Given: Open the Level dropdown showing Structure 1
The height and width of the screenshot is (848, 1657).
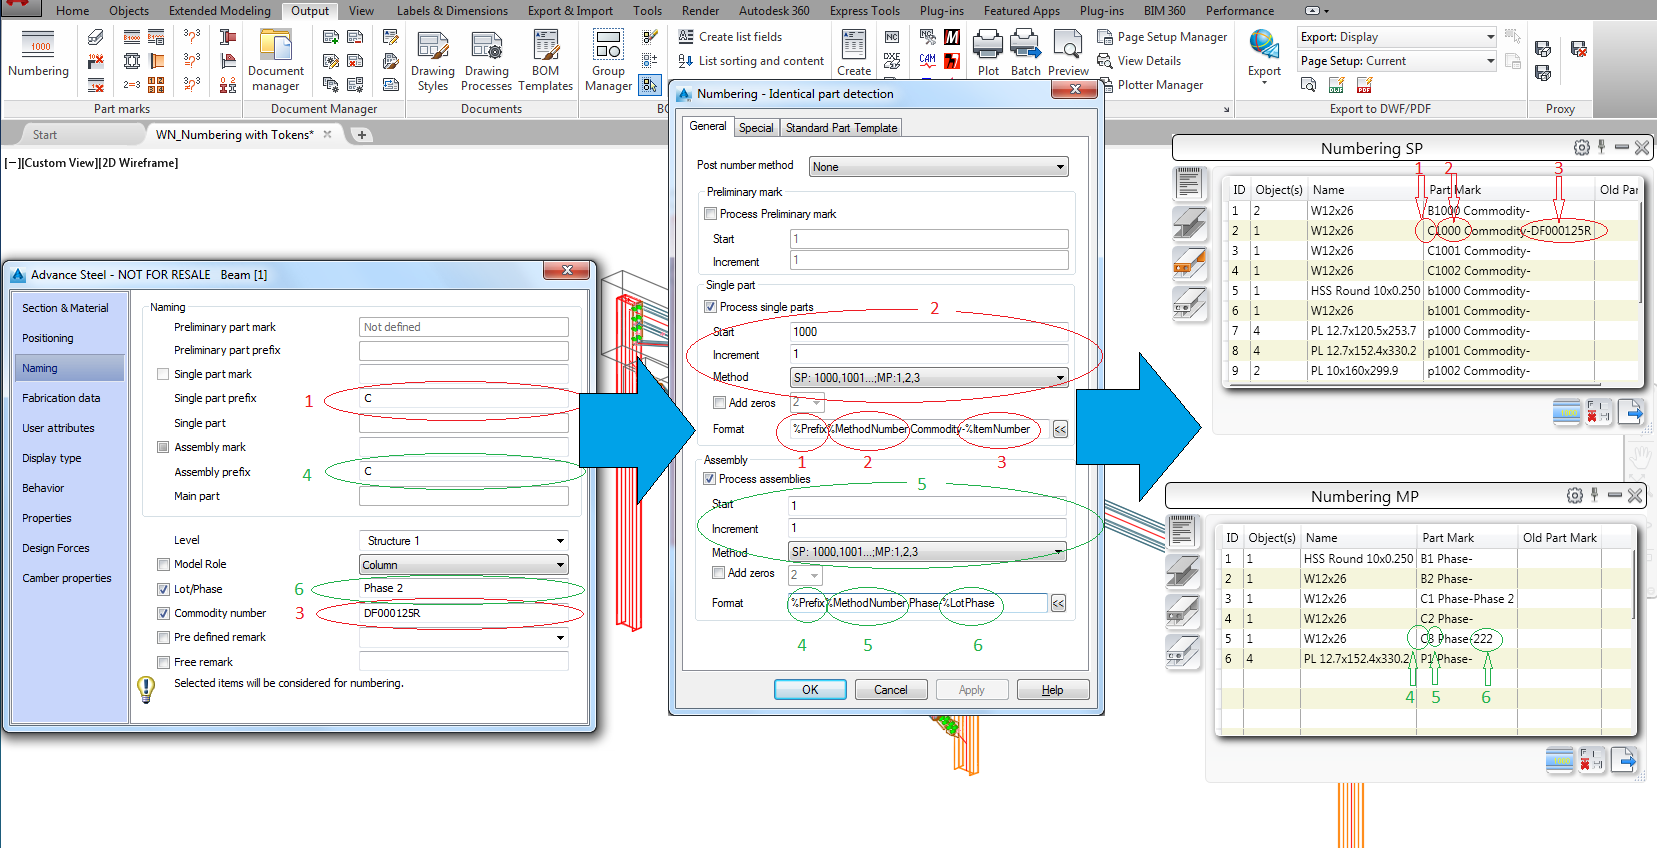Looking at the screenshot, I should tap(464, 541).
